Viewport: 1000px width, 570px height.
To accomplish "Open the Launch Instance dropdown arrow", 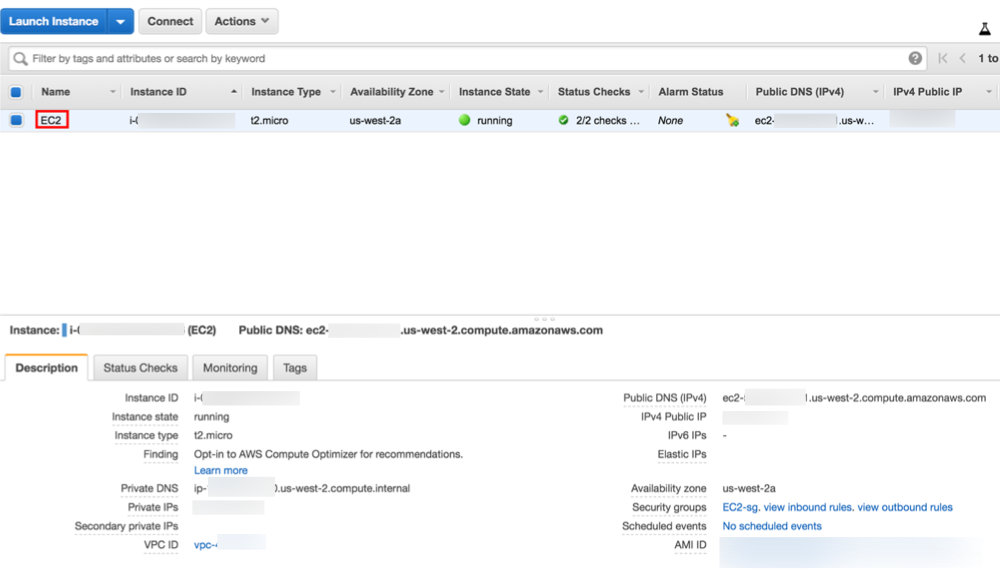I will click(x=121, y=21).
